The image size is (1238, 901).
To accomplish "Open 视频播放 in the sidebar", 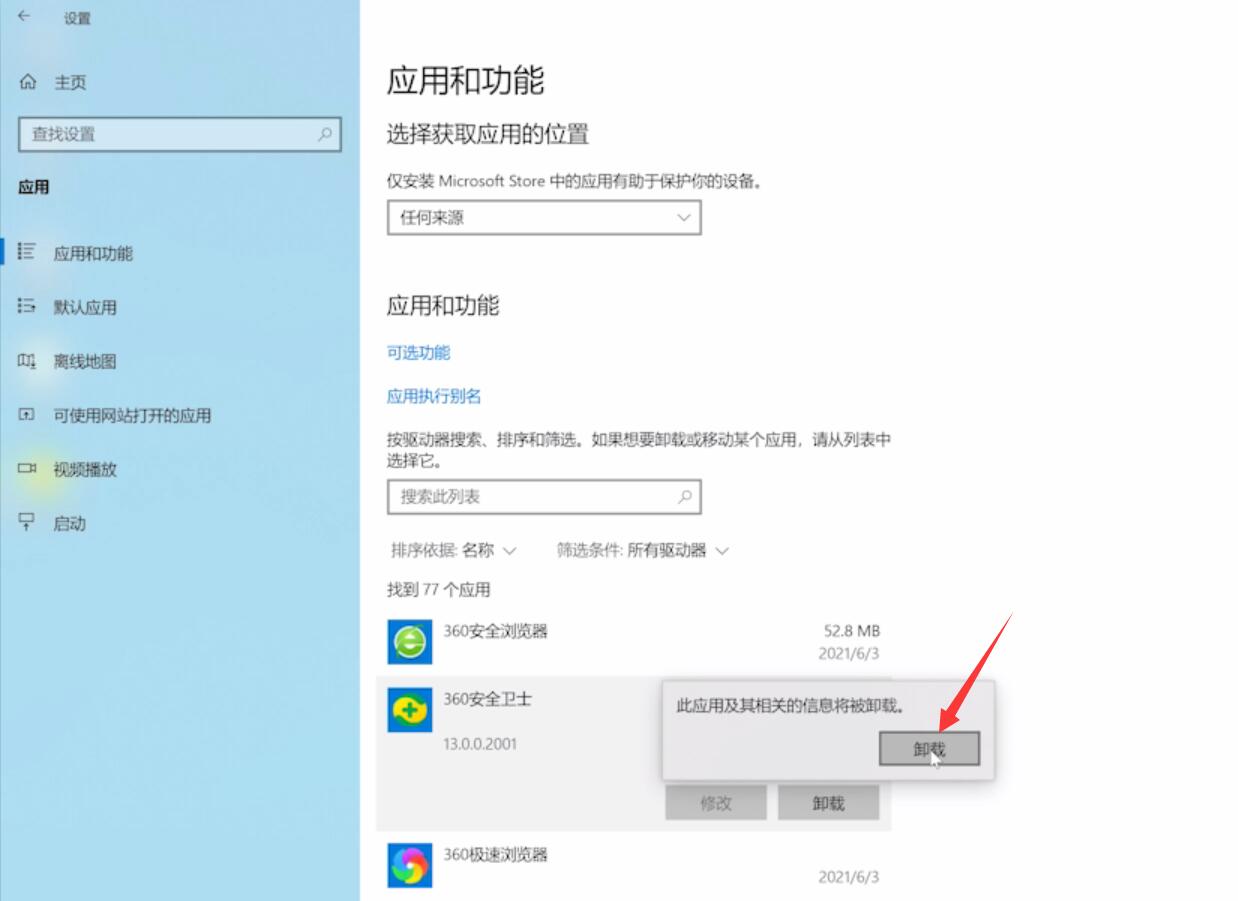I will (x=85, y=469).
